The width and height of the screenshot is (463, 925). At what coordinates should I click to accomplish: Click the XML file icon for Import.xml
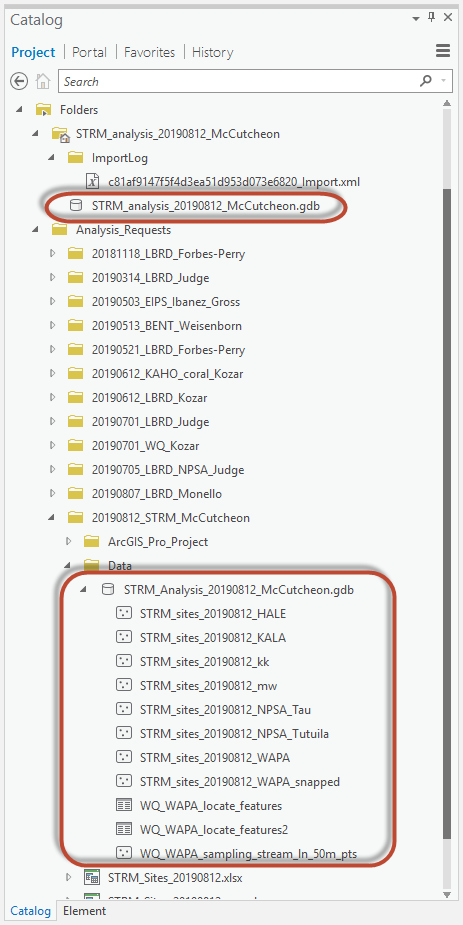[91, 181]
